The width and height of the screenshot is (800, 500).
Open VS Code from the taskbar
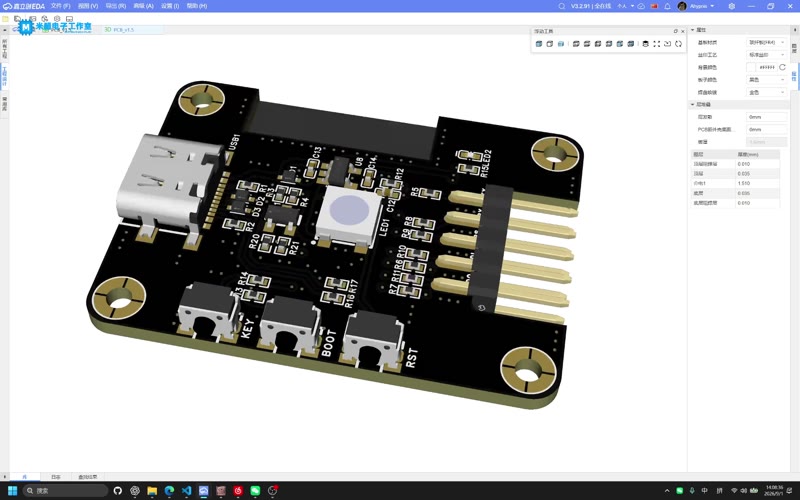(x=186, y=491)
